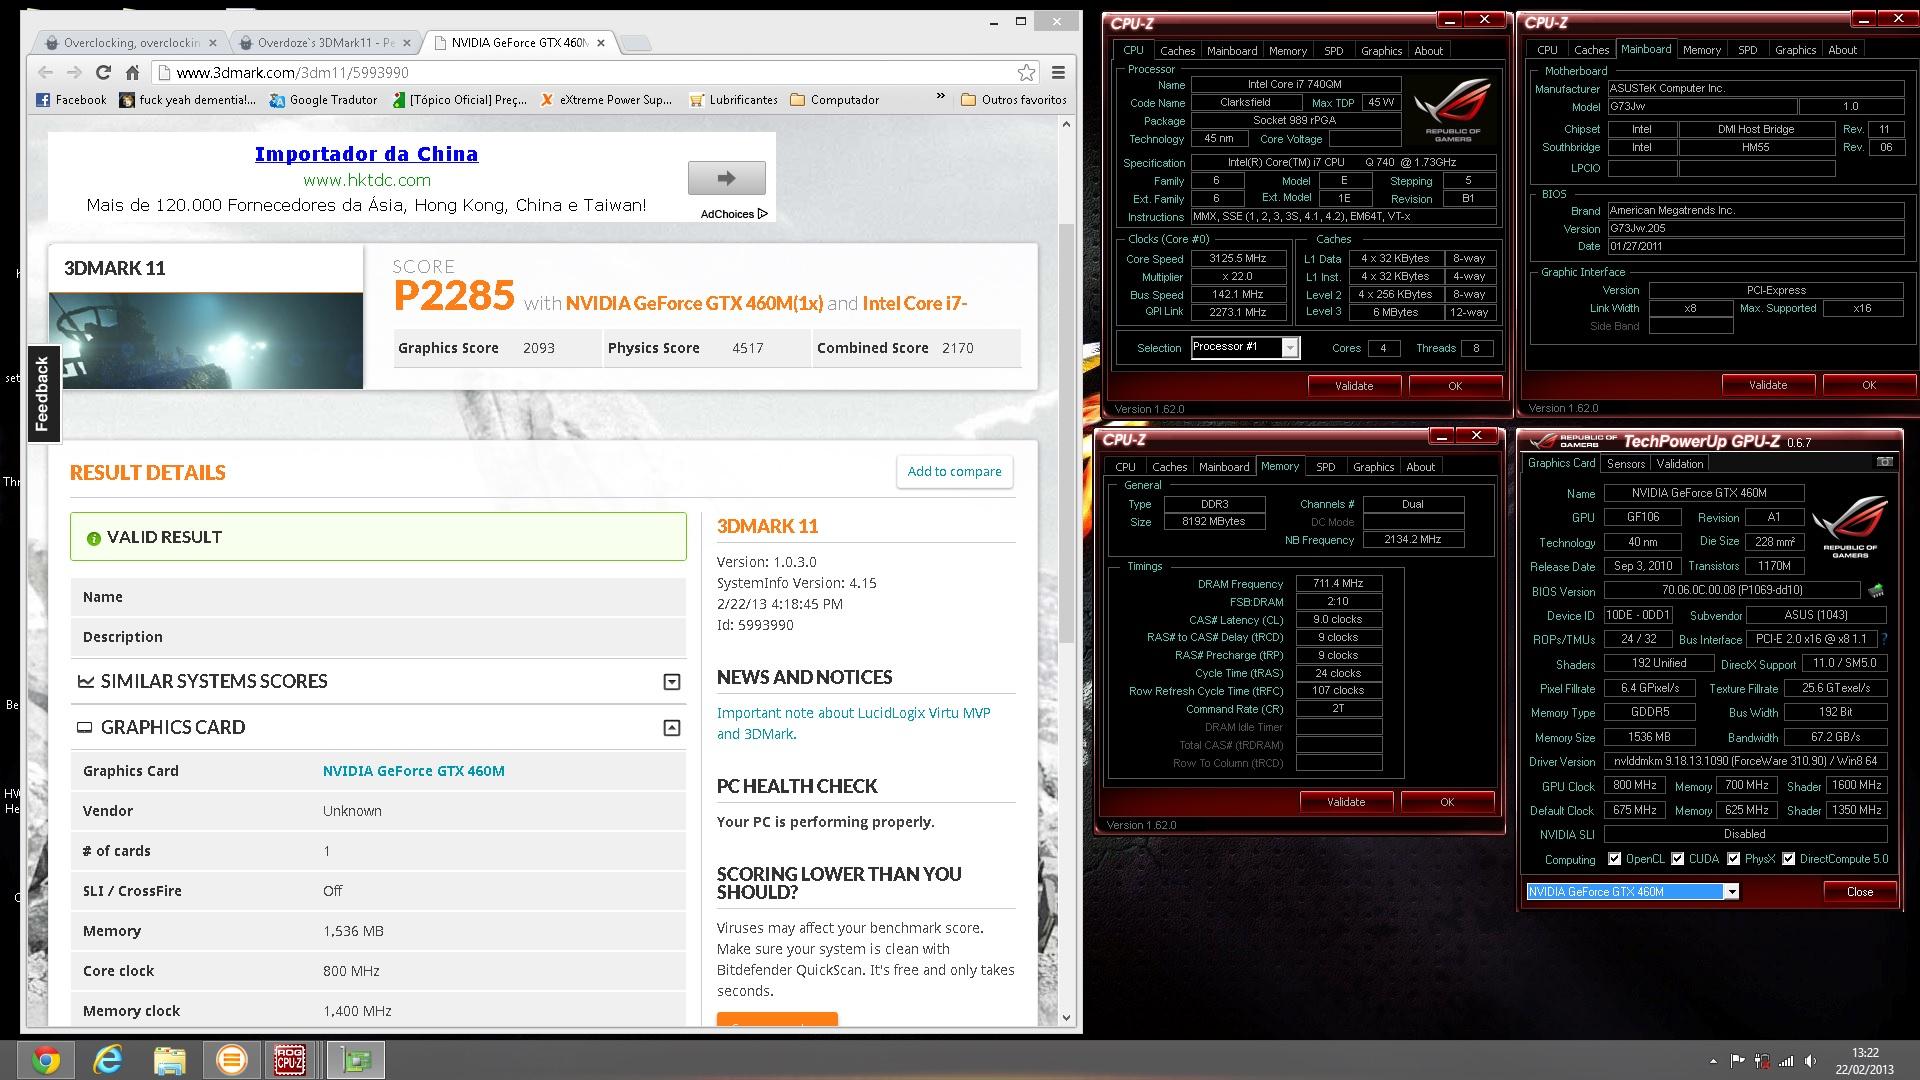The image size is (1920, 1080).
Task: Click the browser forward arrow
Action: click(x=74, y=72)
